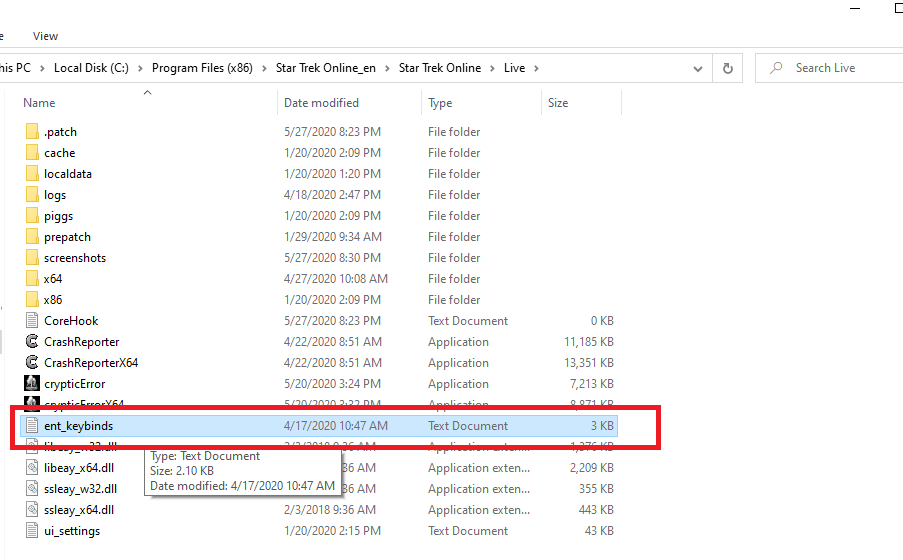This screenshot has width=903, height=560.
Task: Click the CoreHook text document icon
Action: point(32,320)
